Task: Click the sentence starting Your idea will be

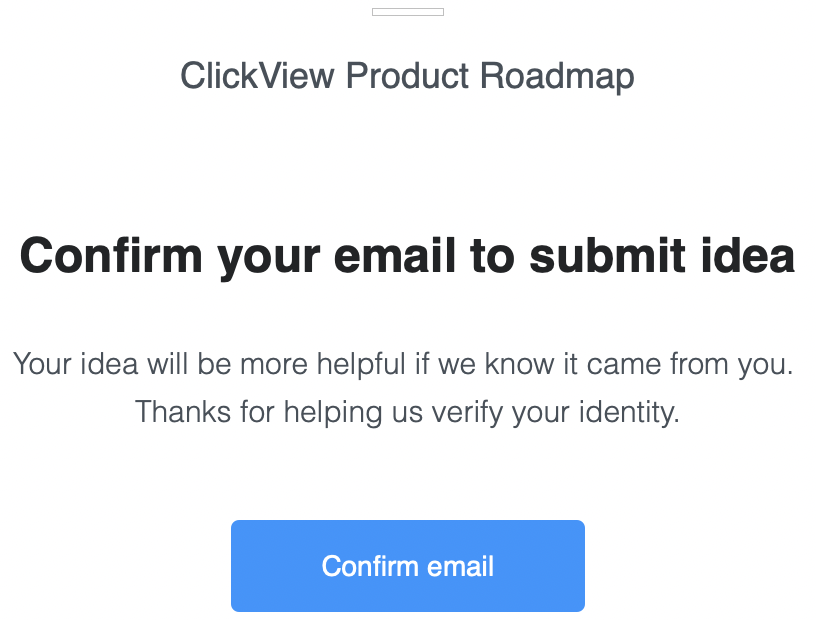Action: pos(403,364)
